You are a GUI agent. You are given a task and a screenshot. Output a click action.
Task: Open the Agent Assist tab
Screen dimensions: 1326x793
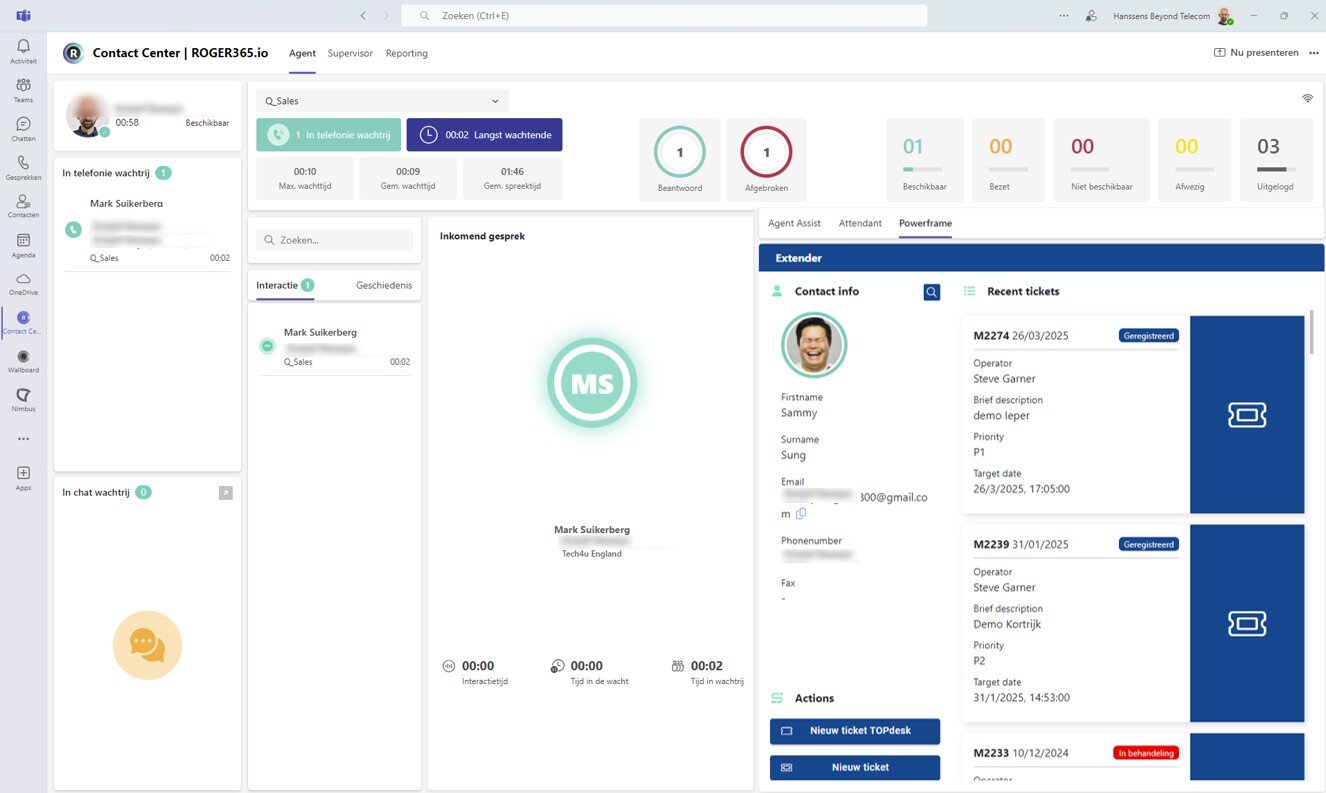(x=794, y=224)
